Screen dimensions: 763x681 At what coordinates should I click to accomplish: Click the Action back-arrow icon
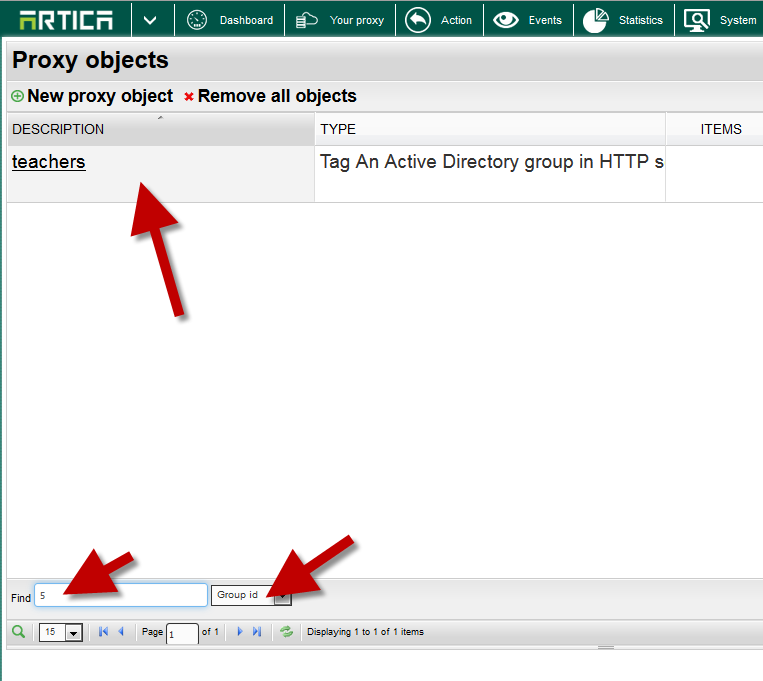pyautogui.click(x=418, y=20)
